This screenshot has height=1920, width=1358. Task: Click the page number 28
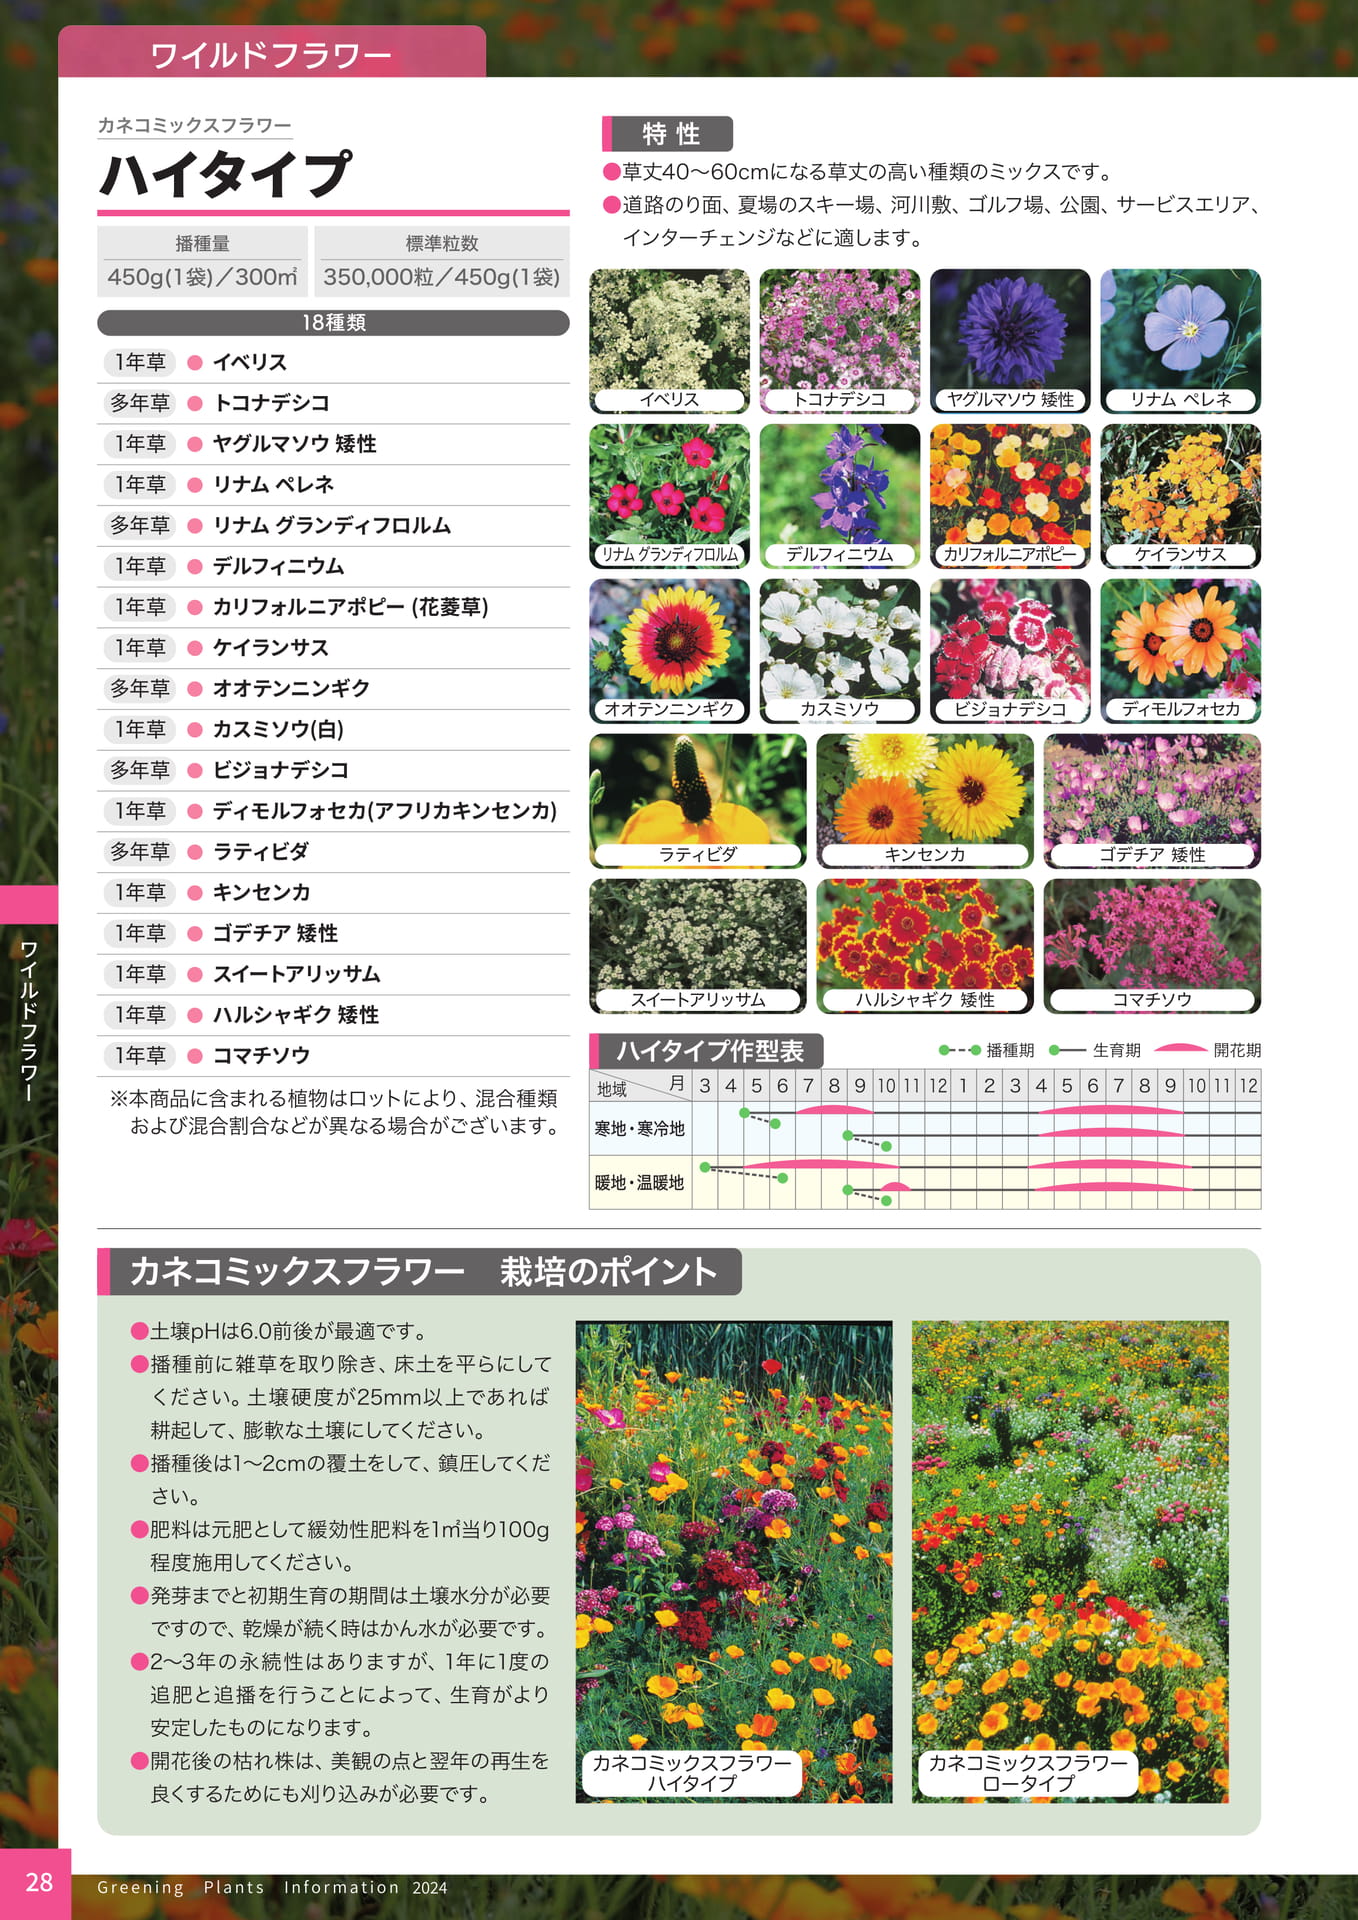point(38,1883)
